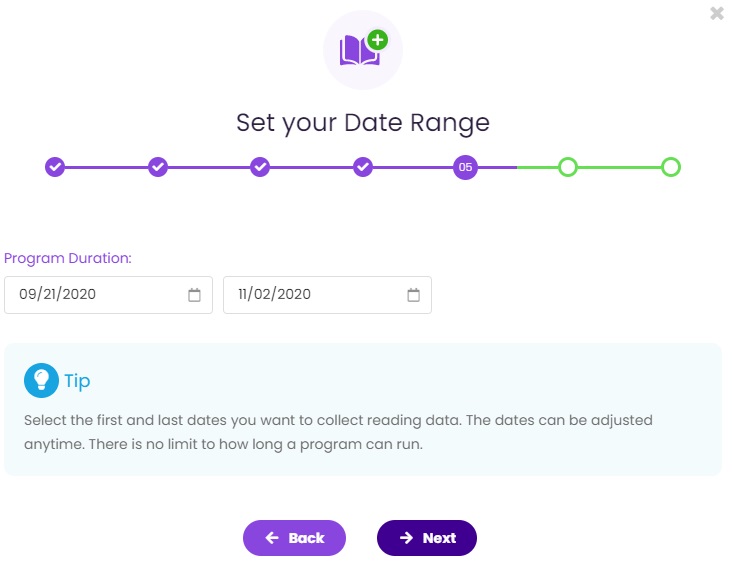Jump to first completed wizard step
733x569 pixels.
pyautogui.click(x=55, y=167)
